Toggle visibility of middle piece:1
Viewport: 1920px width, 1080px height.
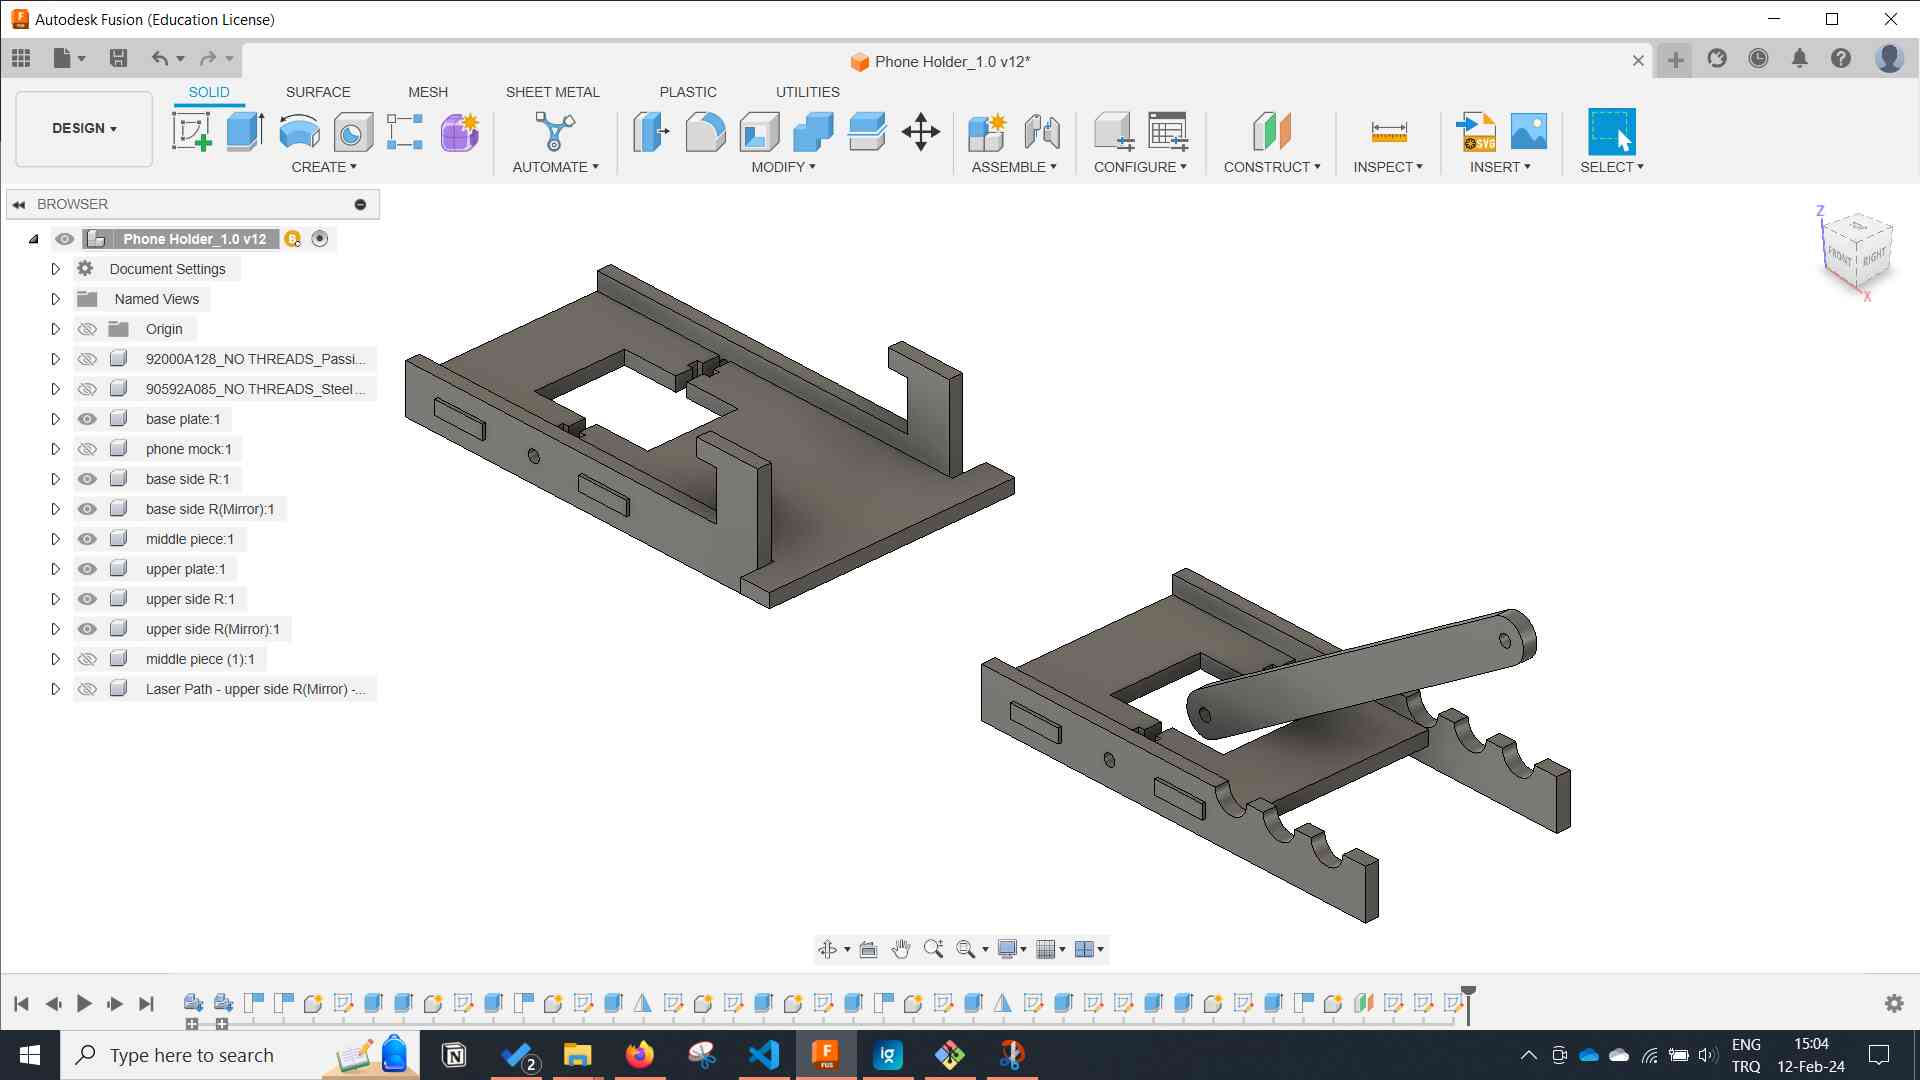pyautogui.click(x=88, y=539)
